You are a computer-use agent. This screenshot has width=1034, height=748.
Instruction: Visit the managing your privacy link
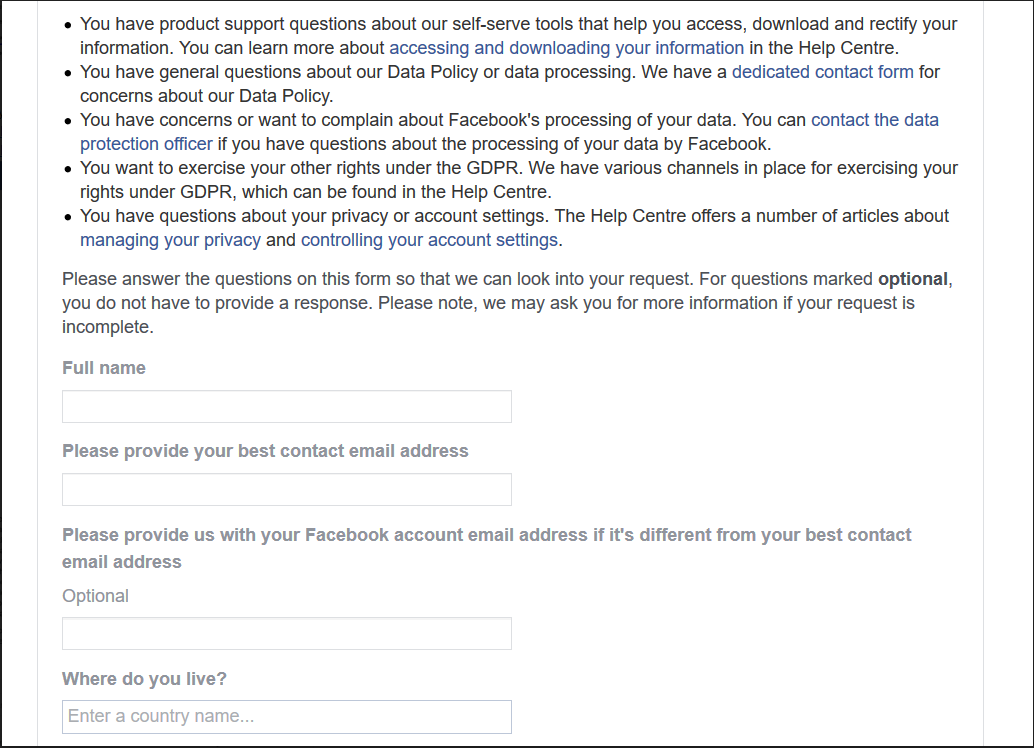pos(170,240)
